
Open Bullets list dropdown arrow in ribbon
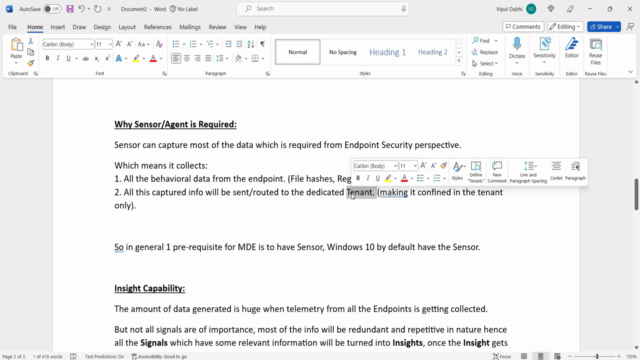coord(184,44)
